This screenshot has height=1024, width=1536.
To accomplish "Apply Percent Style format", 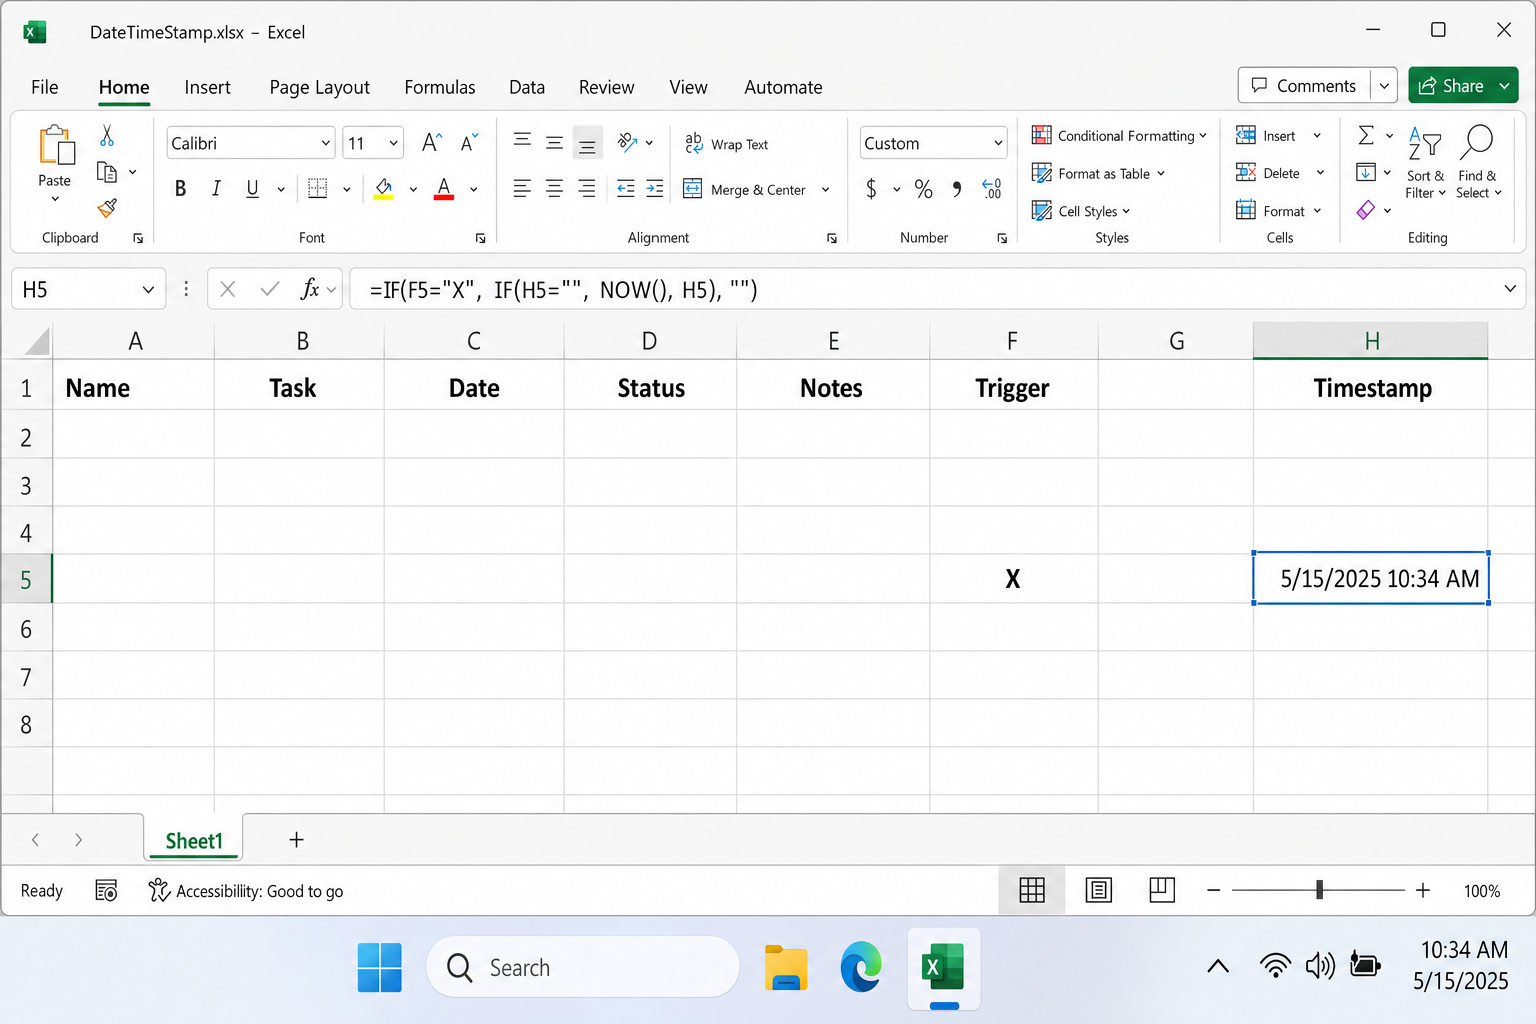I will coord(923,189).
